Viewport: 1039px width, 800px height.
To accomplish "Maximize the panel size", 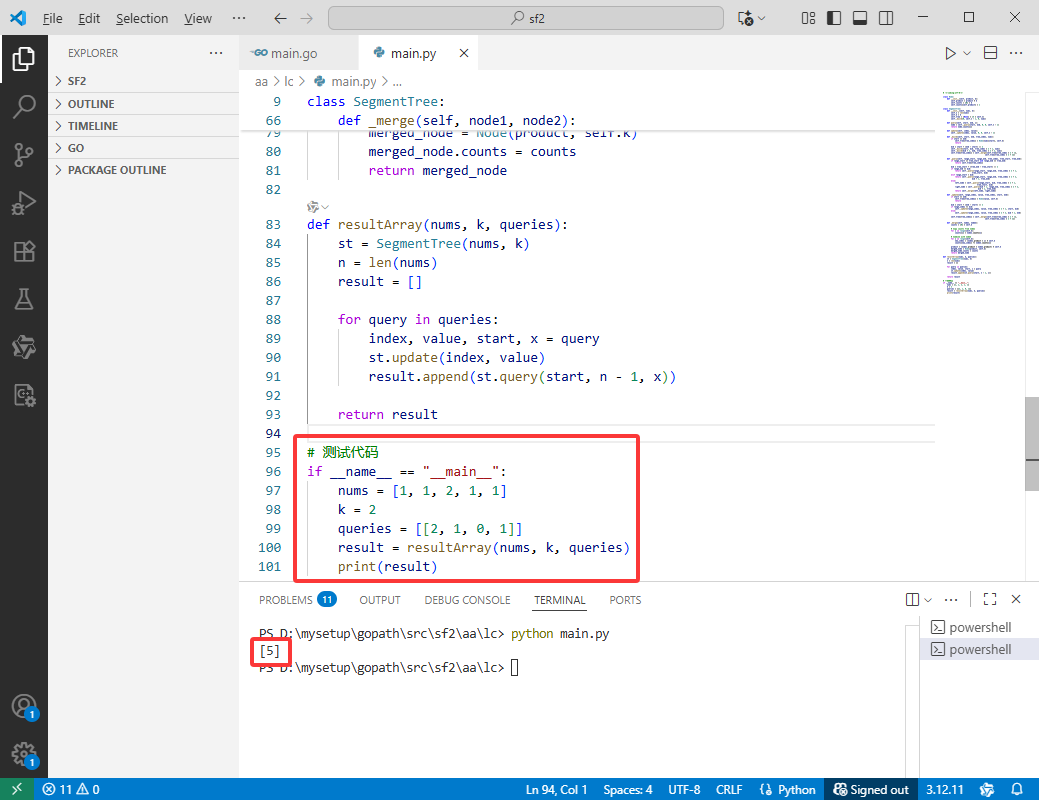I will pyautogui.click(x=990, y=600).
